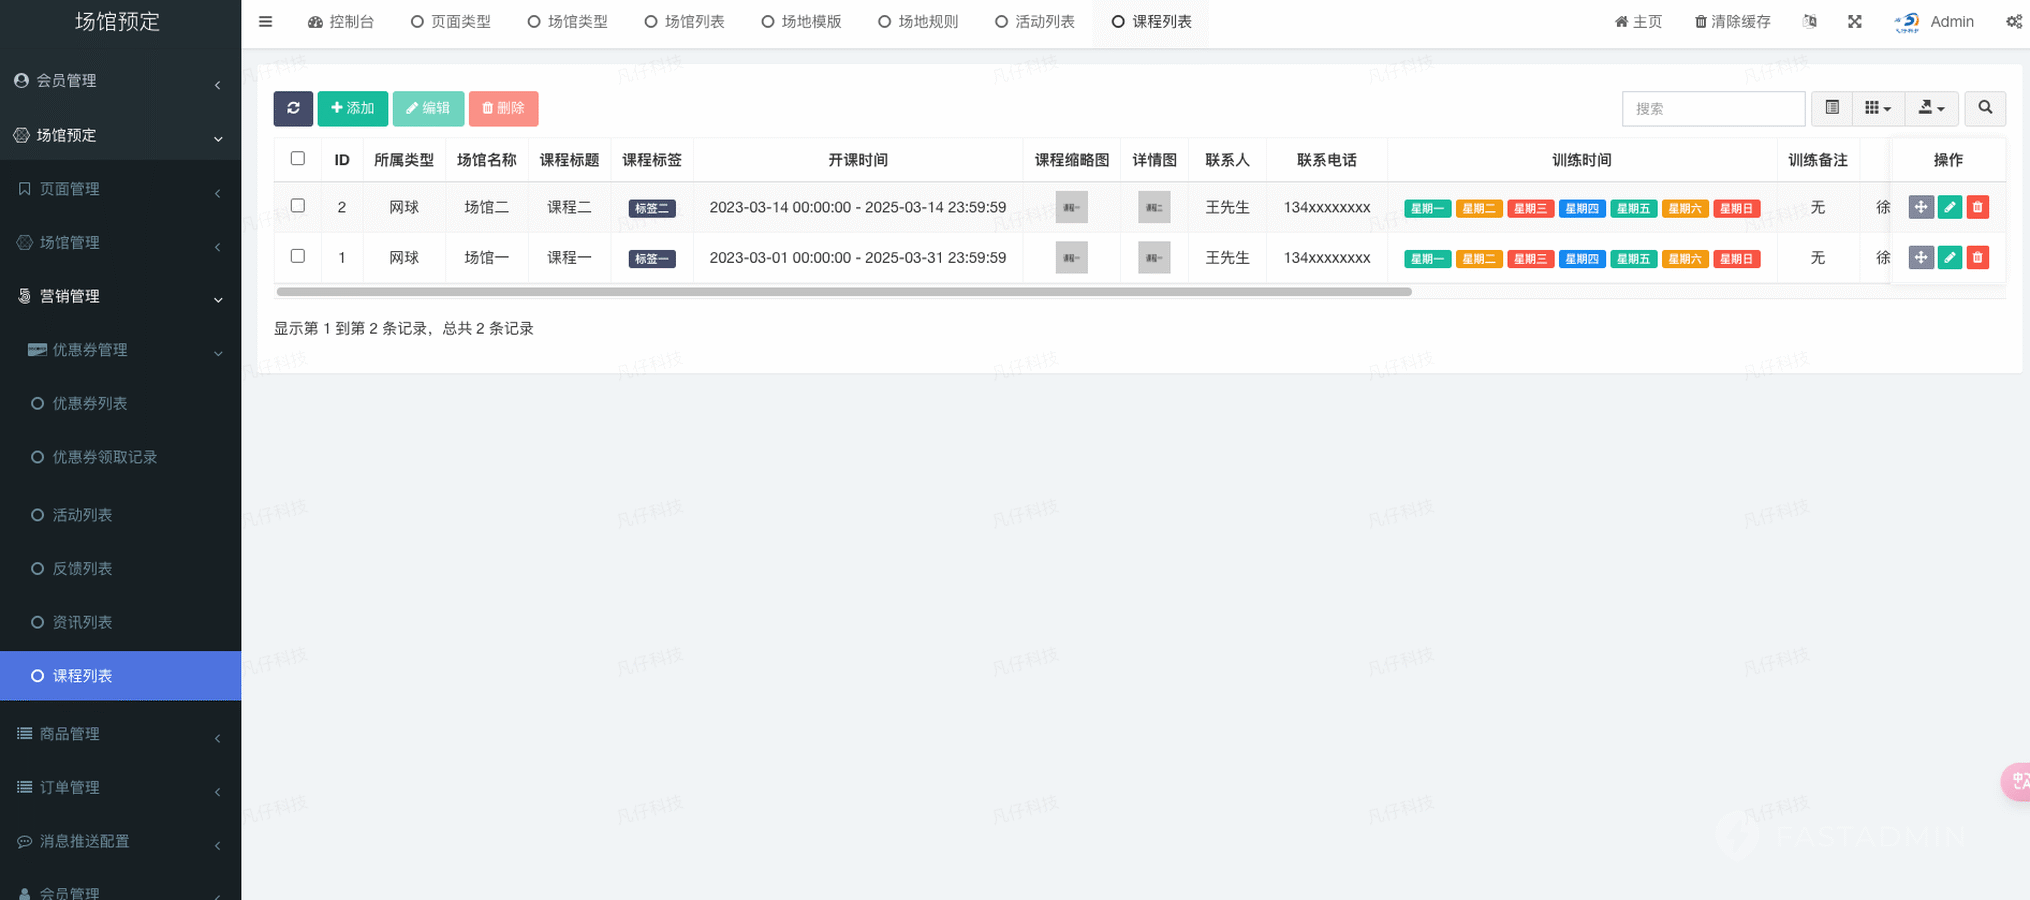
Task: Click green edit pencil icon for course ID 1
Action: coord(1949,258)
